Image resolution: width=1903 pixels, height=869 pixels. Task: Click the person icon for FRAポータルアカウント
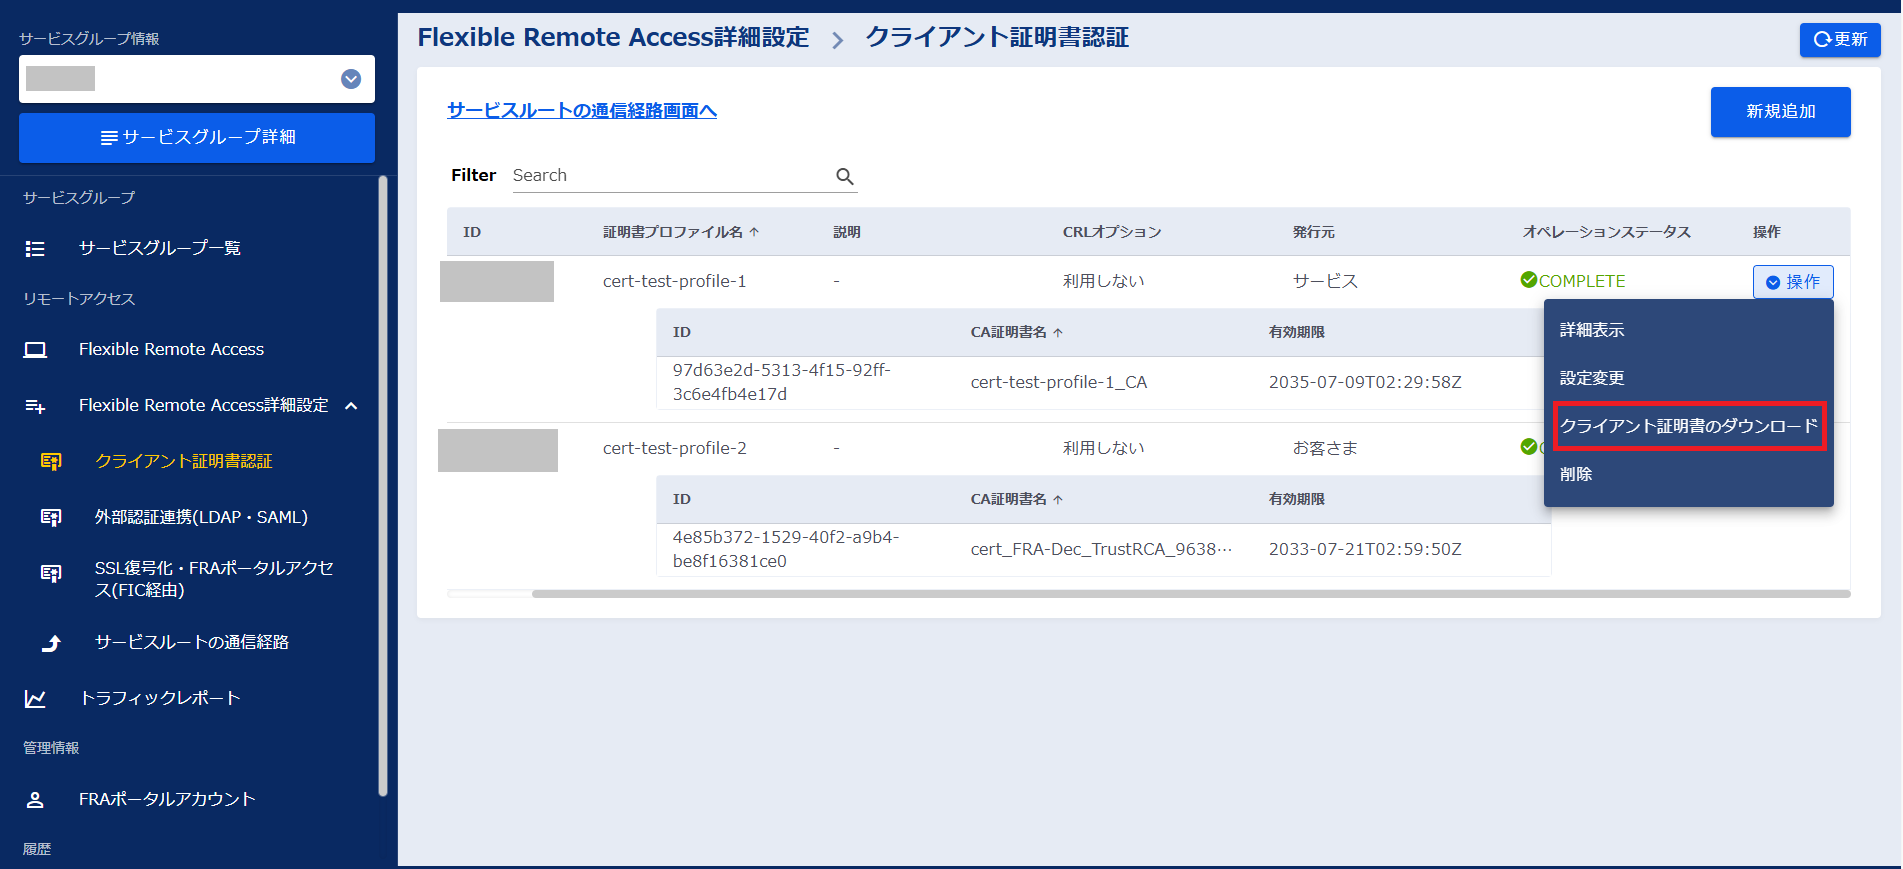pos(35,800)
